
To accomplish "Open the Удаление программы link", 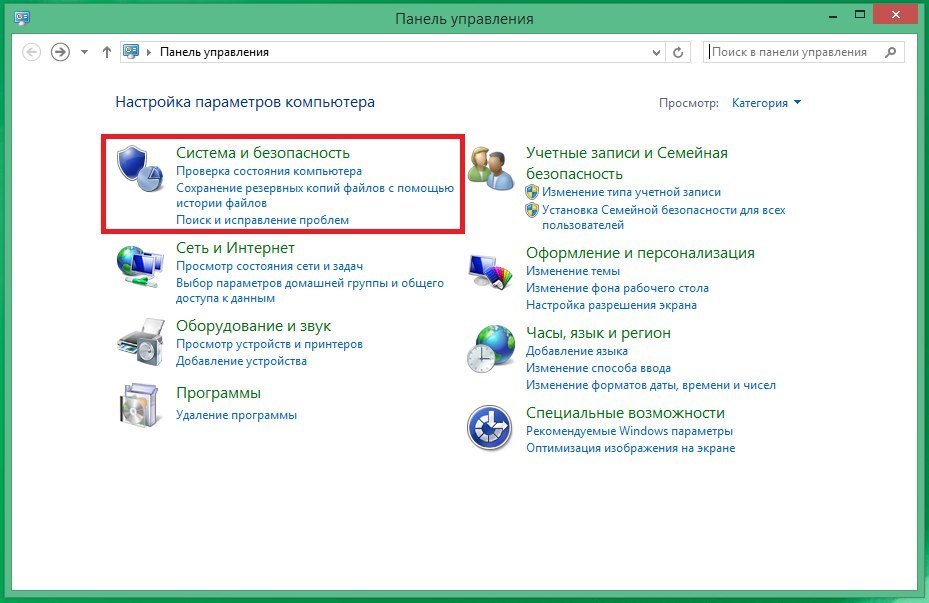I will (x=236, y=415).
